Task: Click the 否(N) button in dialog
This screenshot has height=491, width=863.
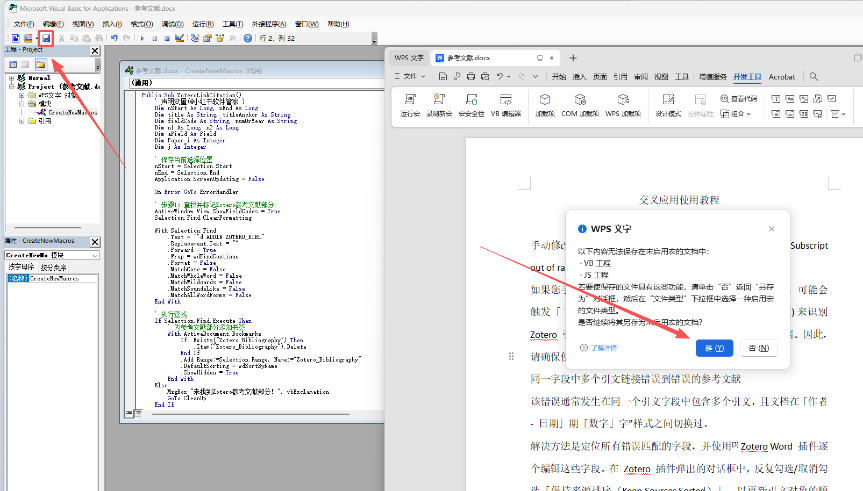Action: [758, 347]
